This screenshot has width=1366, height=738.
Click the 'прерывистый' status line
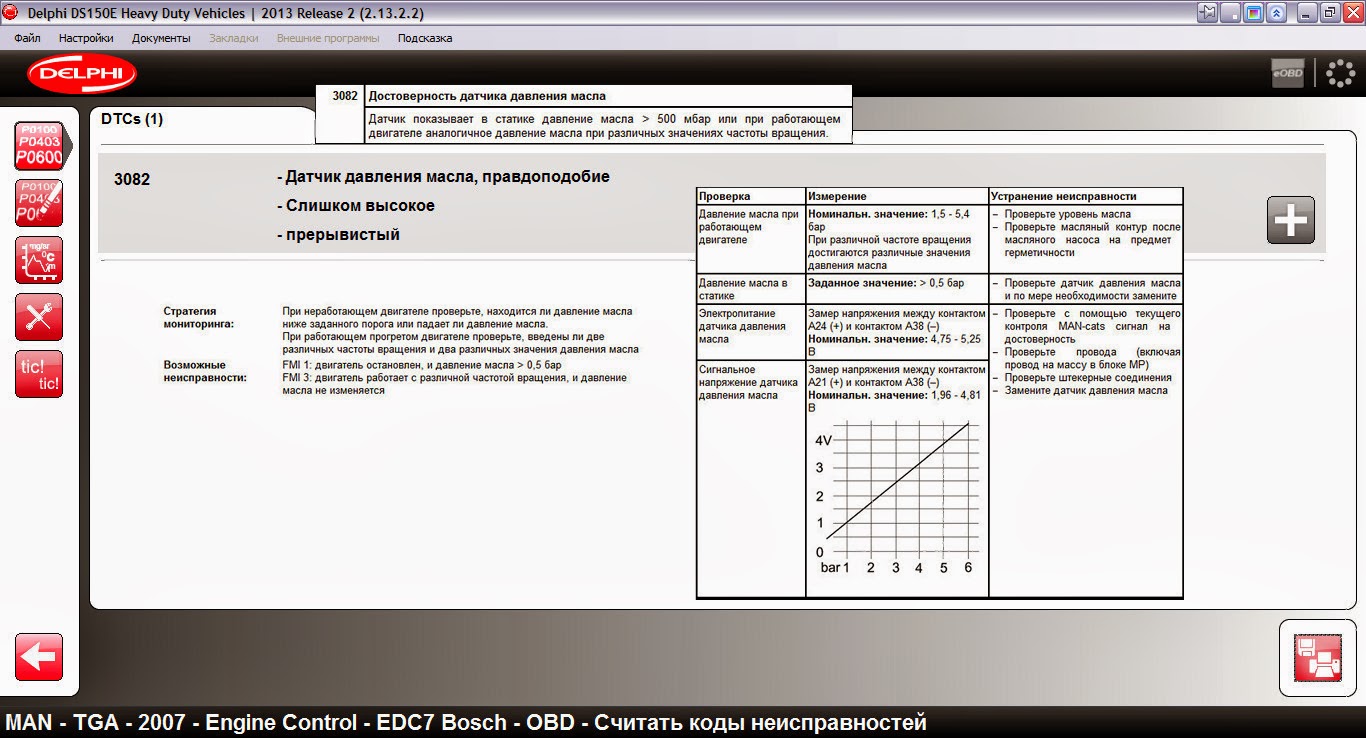coord(338,235)
